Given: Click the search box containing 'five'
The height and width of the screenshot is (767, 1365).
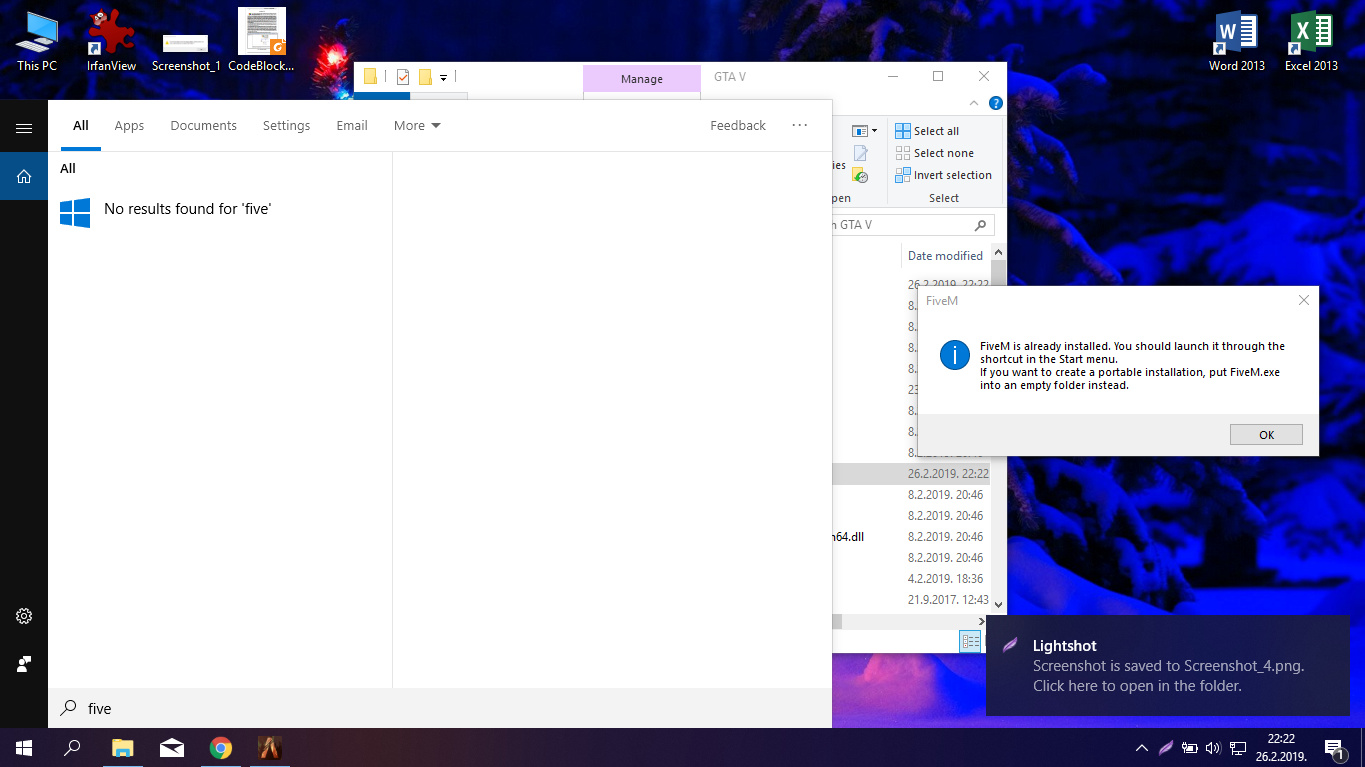Looking at the screenshot, I should coord(440,708).
